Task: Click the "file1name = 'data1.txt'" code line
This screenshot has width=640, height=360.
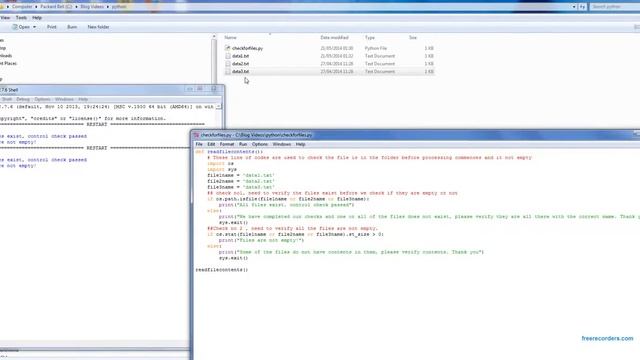Action: click(241, 175)
